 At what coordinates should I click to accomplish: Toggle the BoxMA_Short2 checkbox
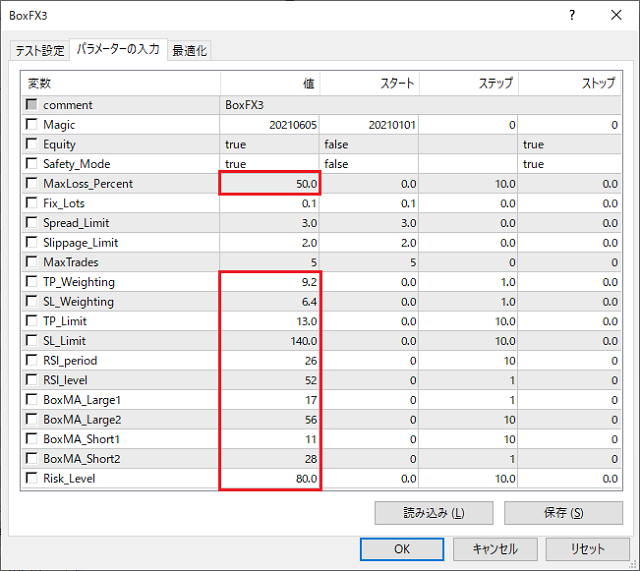31,458
